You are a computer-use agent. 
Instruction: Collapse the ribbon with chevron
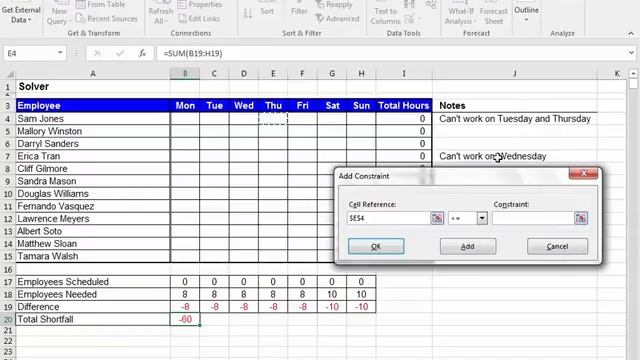(631, 33)
